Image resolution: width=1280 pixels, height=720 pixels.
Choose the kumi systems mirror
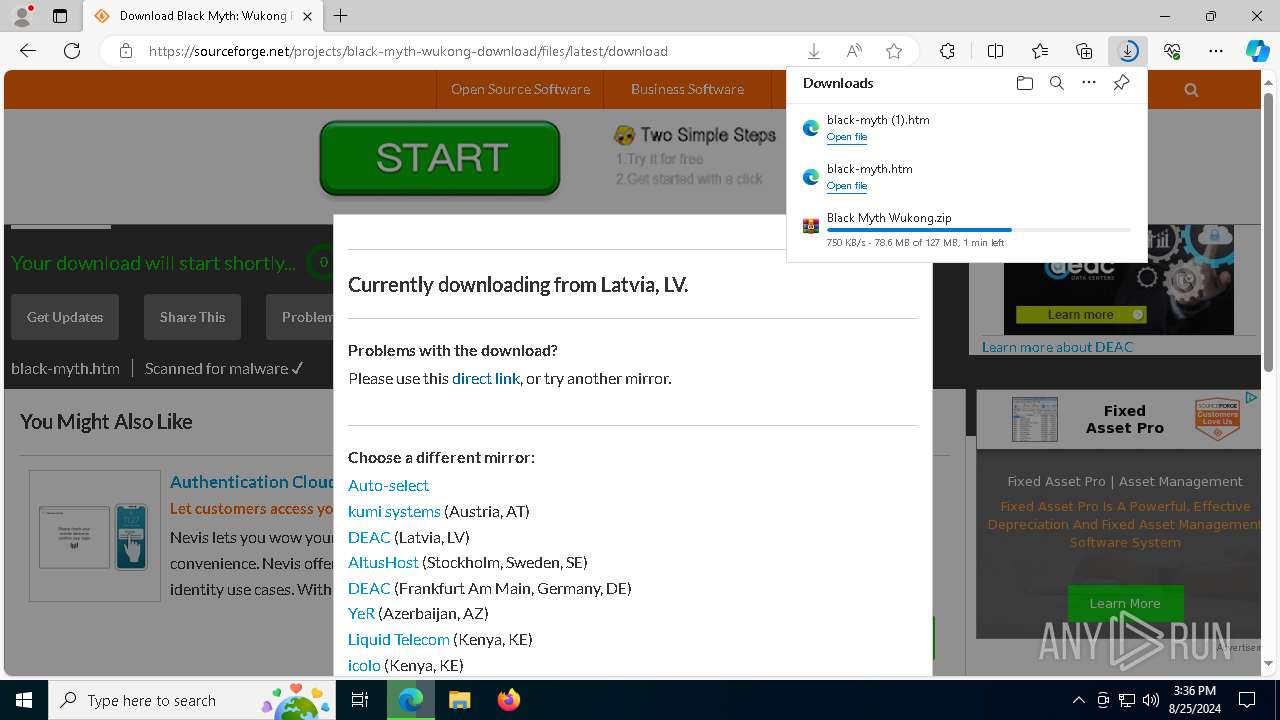point(394,511)
